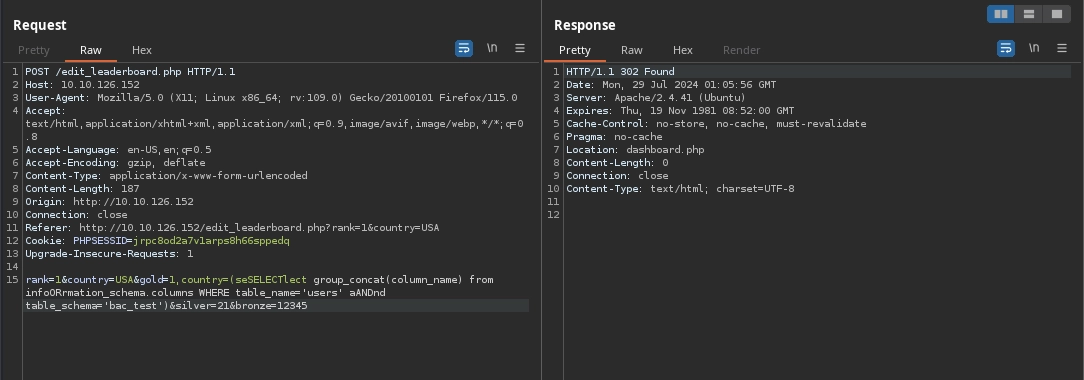Click the Origin header line
The width and height of the screenshot is (1084, 380).
109,202
